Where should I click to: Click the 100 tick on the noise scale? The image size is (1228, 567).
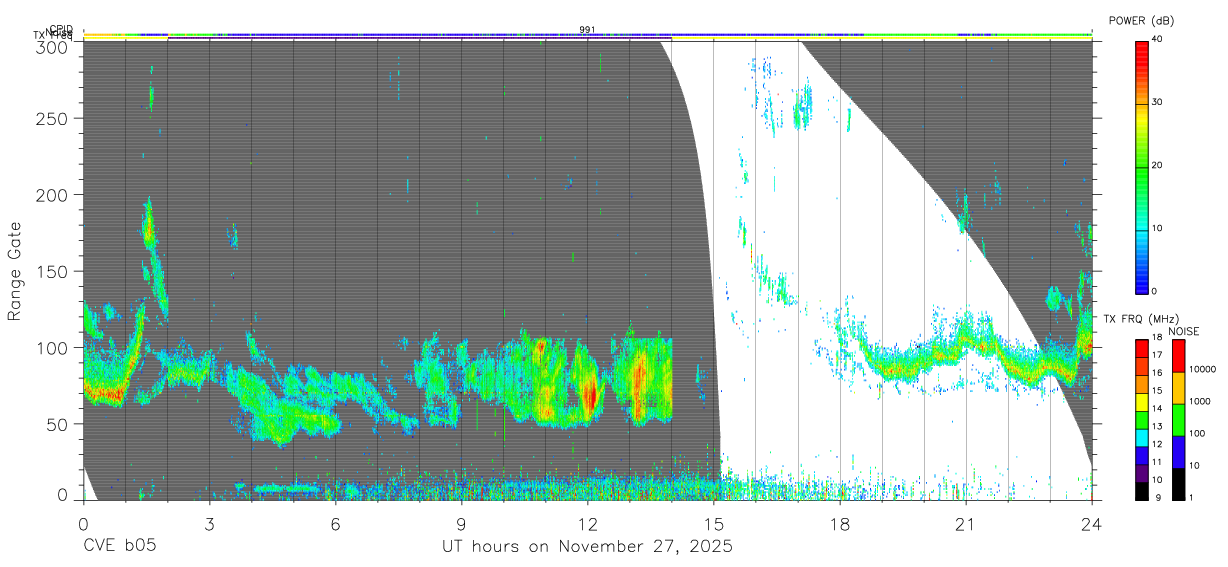coord(1196,433)
